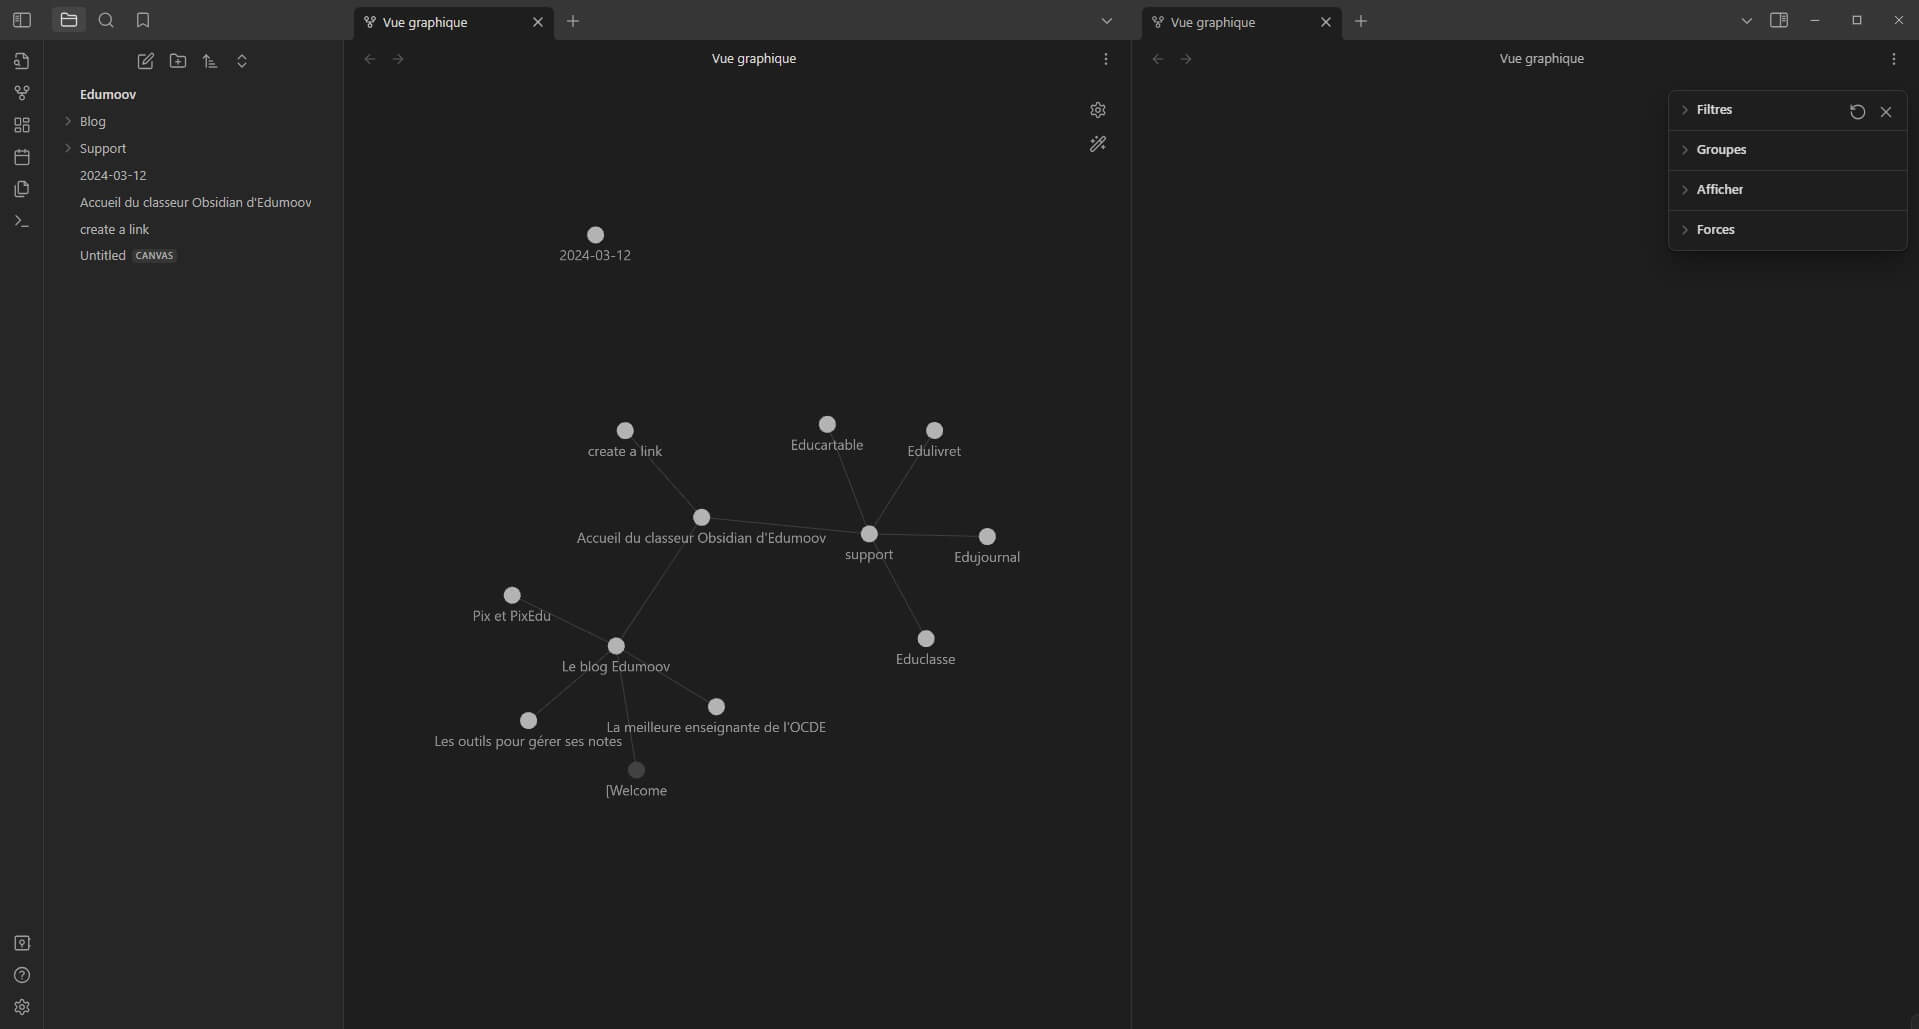Open the settings gear in the ribbon
Image resolution: width=1919 pixels, height=1029 pixels.
pyautogui.click(x=22, y=1007)
